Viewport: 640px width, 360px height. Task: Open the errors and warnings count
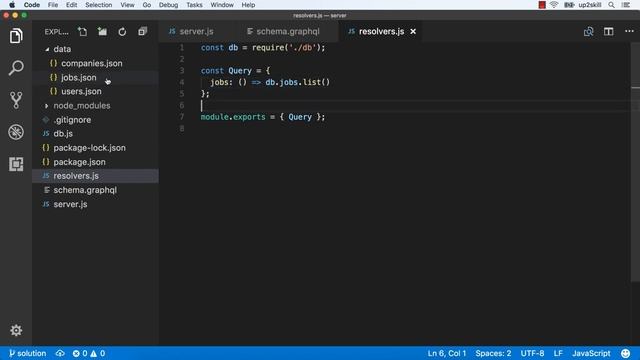coord(89,353)
